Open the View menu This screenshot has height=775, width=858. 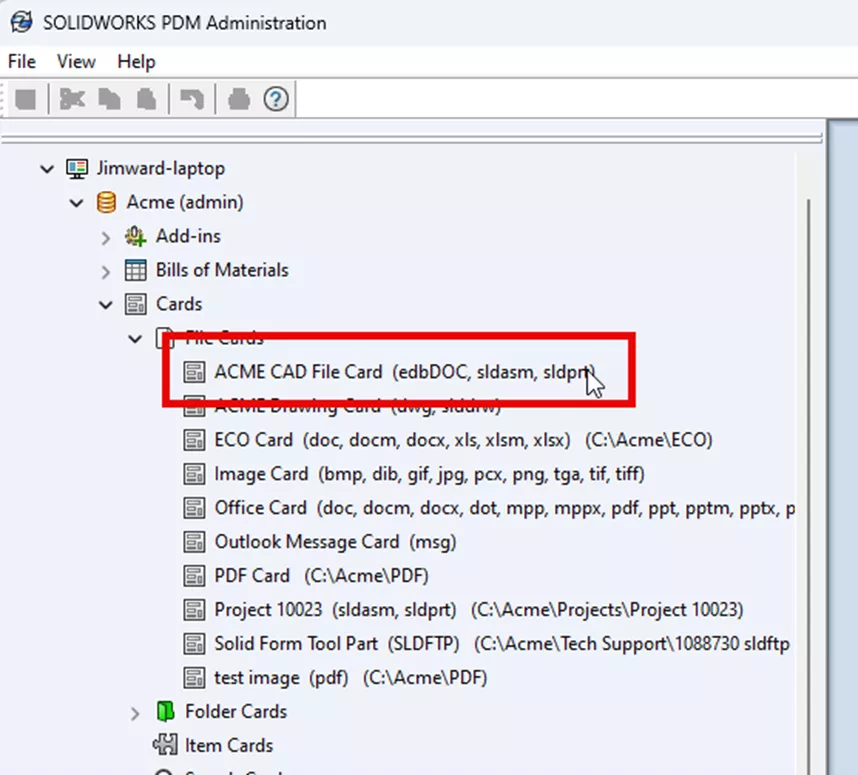coord(75,61)
